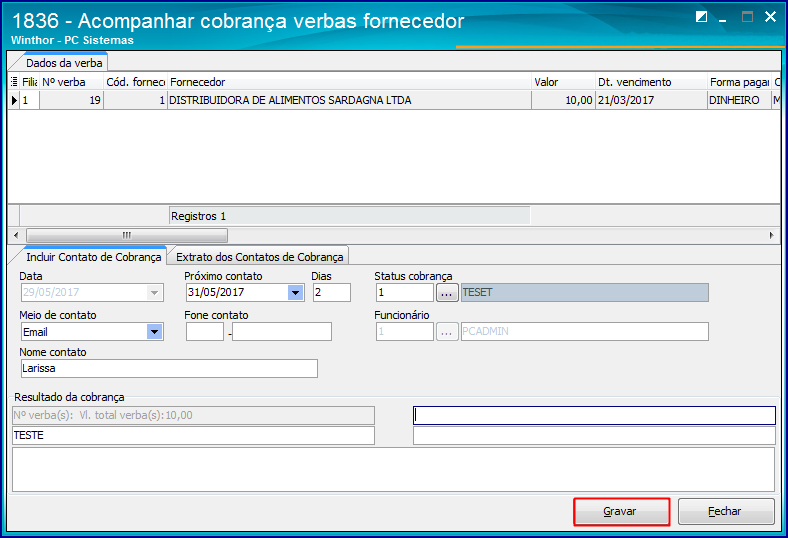
Task: Click the grid column selector icon
Action: [x=14, y=82]
